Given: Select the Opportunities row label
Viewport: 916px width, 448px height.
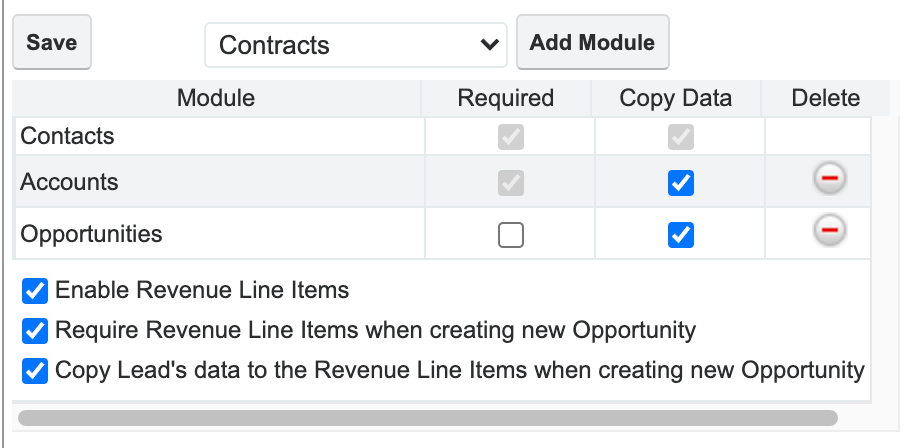Looking at the screenshot, I should [x=92, y=235].
